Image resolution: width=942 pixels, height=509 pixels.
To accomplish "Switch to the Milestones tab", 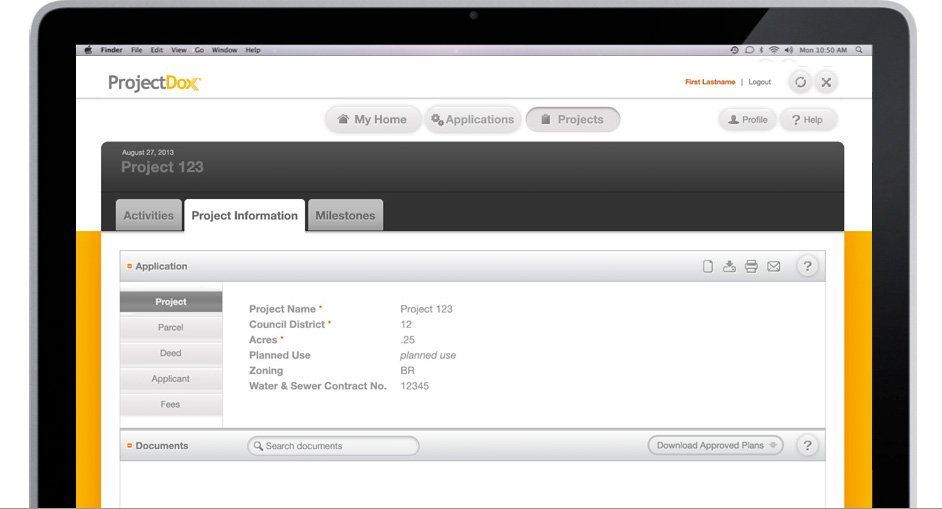I will click(345, 215).
